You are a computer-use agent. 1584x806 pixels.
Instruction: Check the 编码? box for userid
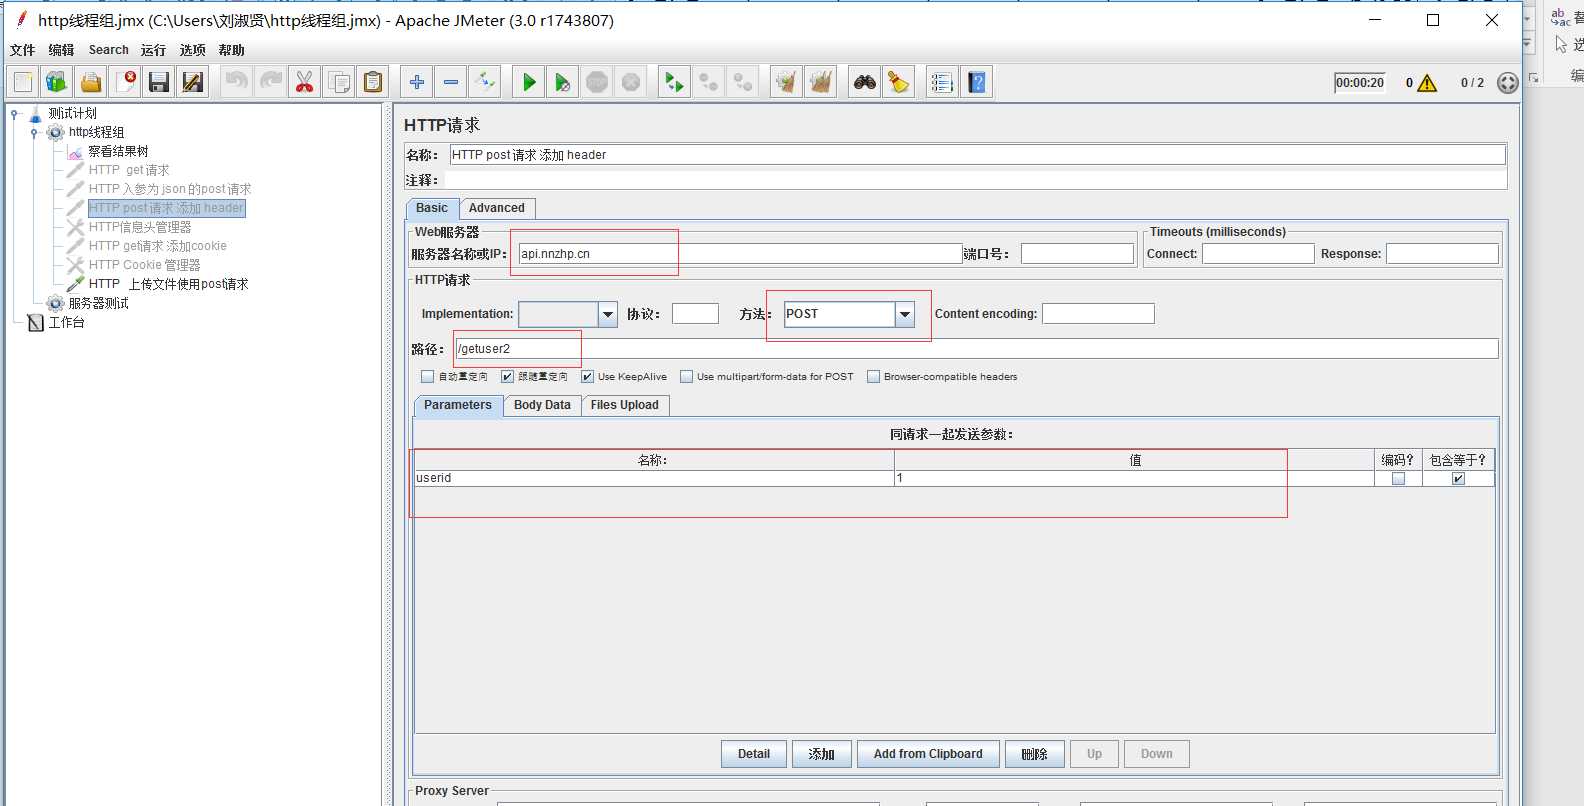pos(1398,478)
